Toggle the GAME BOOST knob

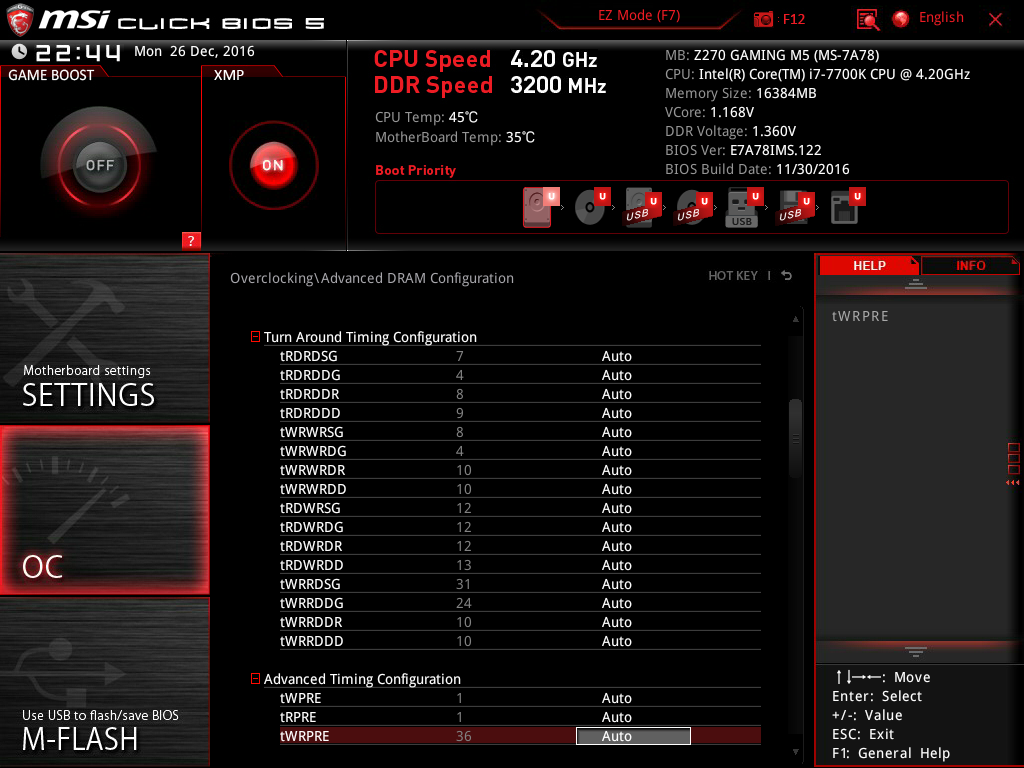click(99, 165)
